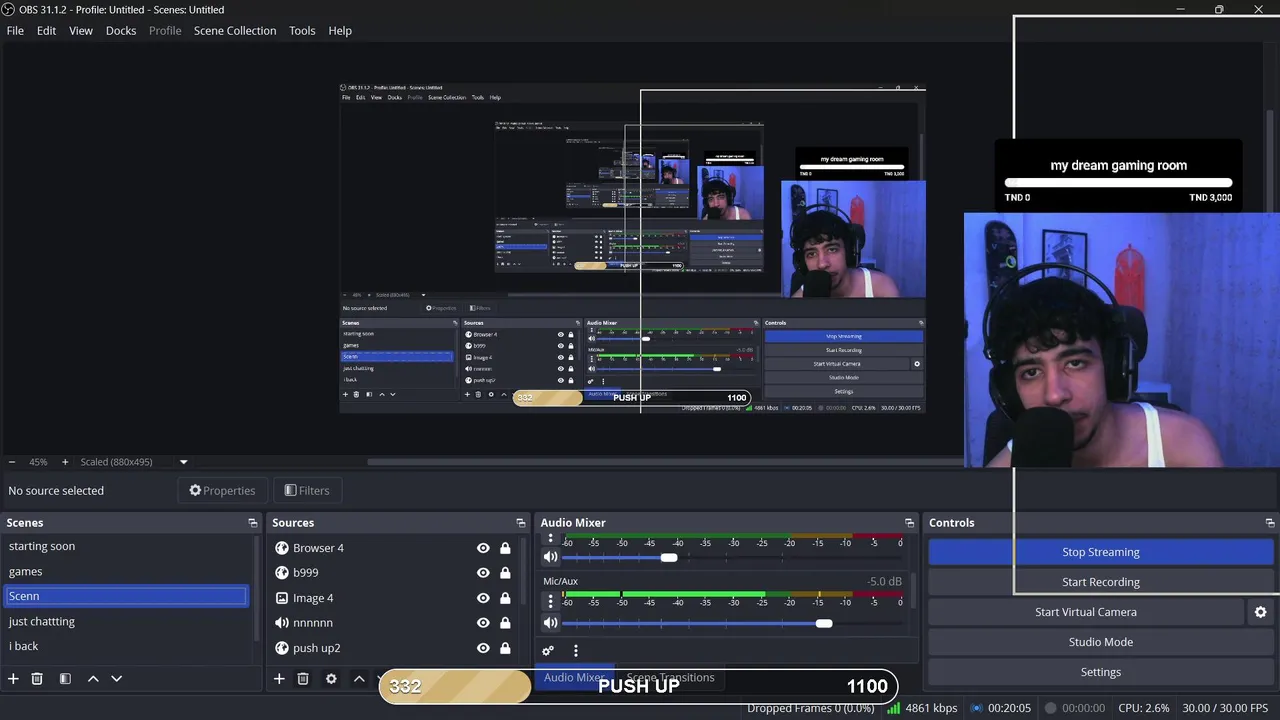Unlock the nnnnnn source
Screen dimensions: 1280x720
(x=505, y=623)
